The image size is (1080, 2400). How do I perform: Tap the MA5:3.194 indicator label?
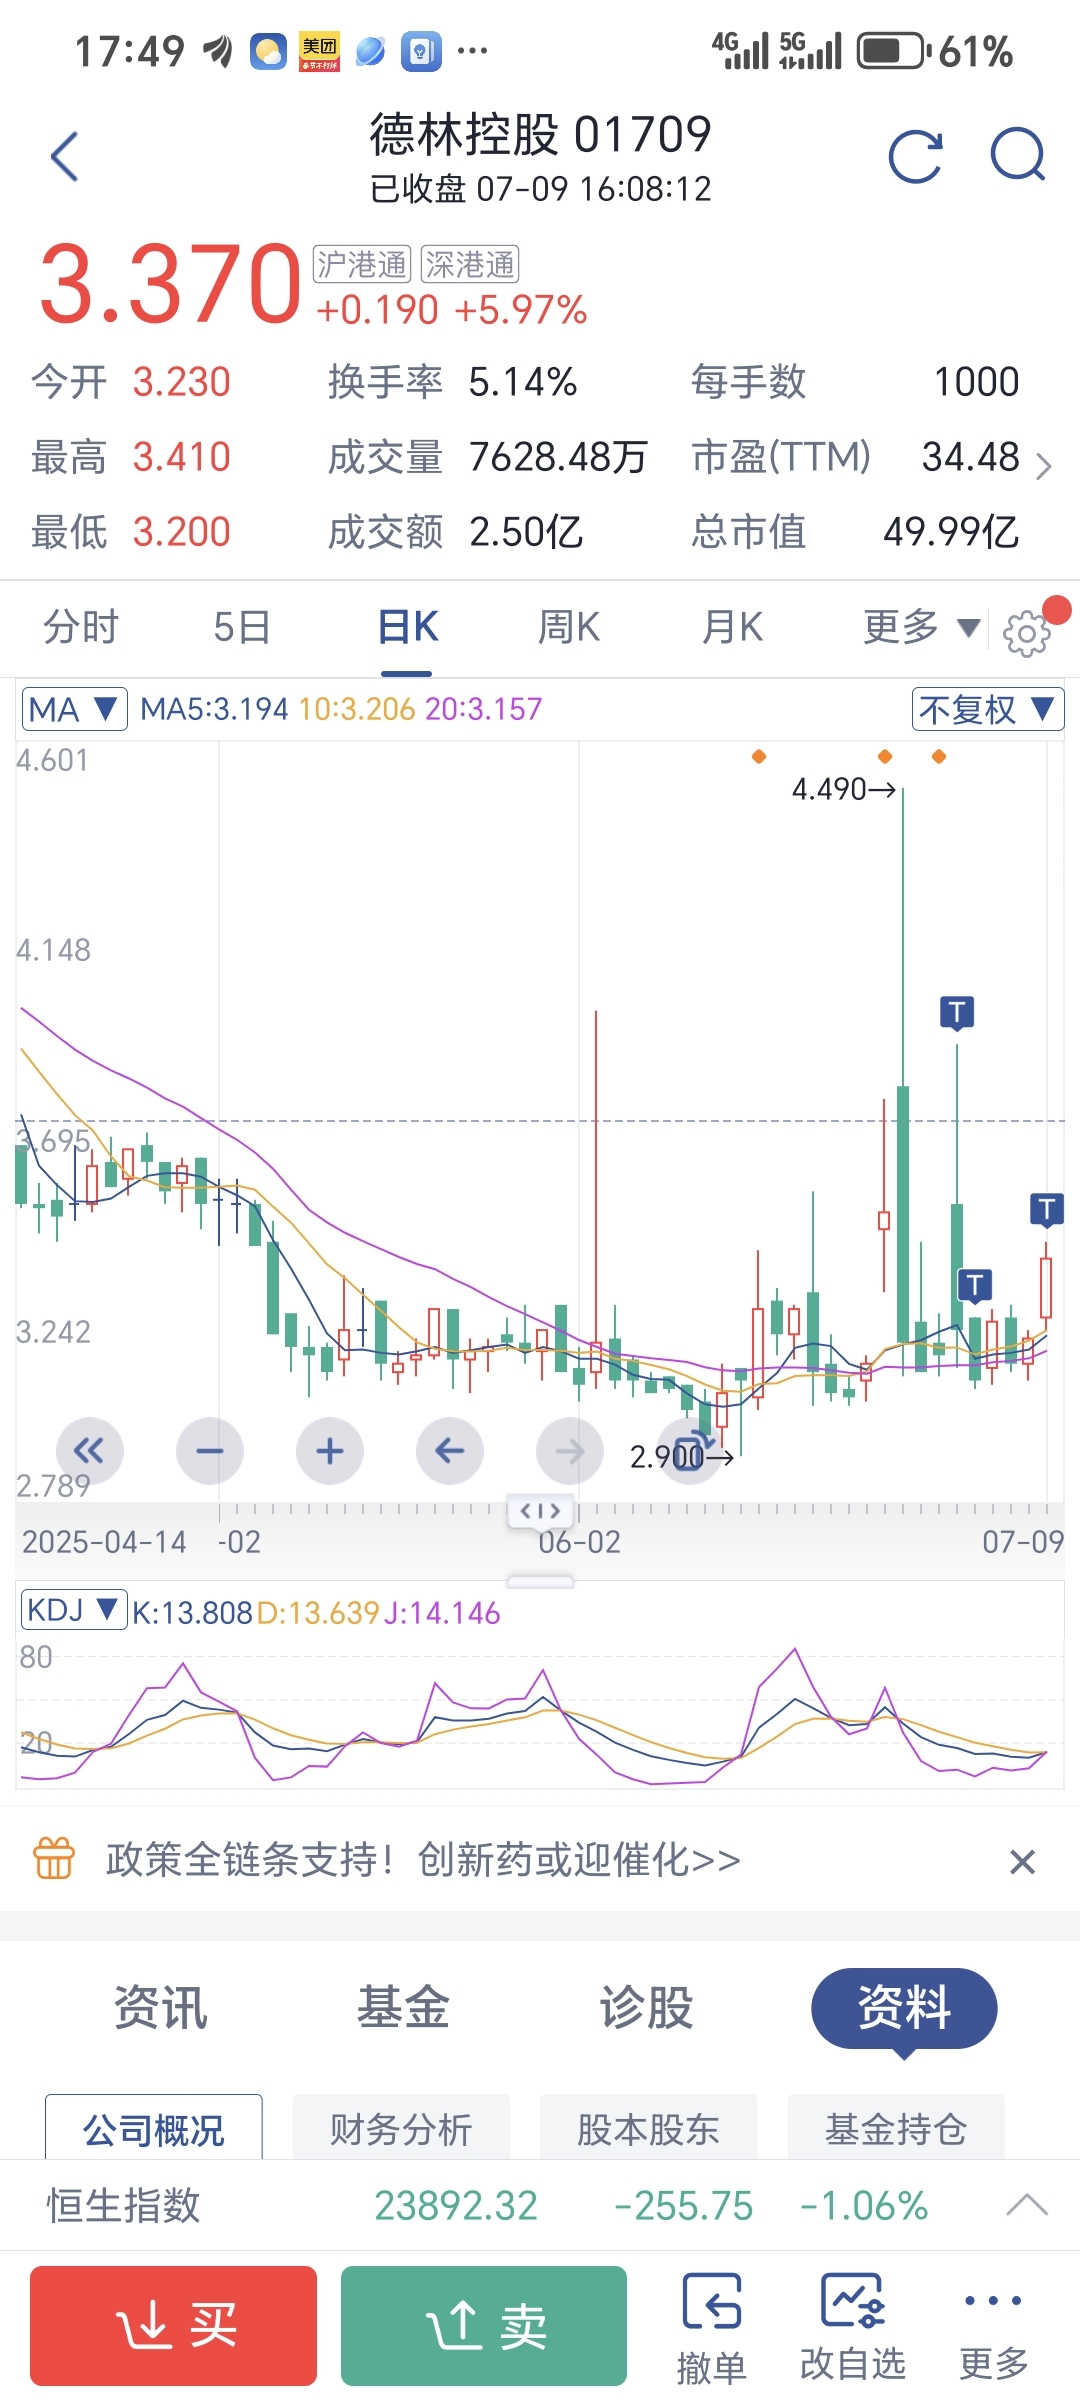click(214, 709)
